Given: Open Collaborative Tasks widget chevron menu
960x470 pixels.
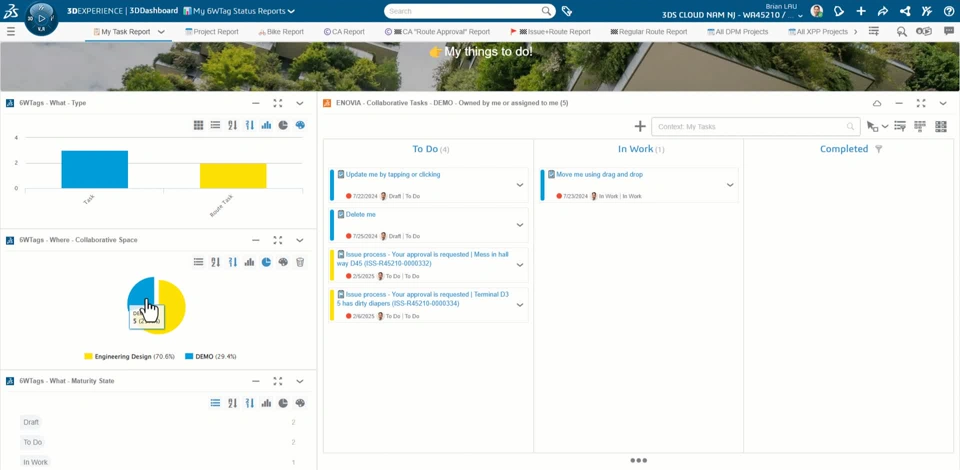Looking at the screenshot, I should 943,103.
